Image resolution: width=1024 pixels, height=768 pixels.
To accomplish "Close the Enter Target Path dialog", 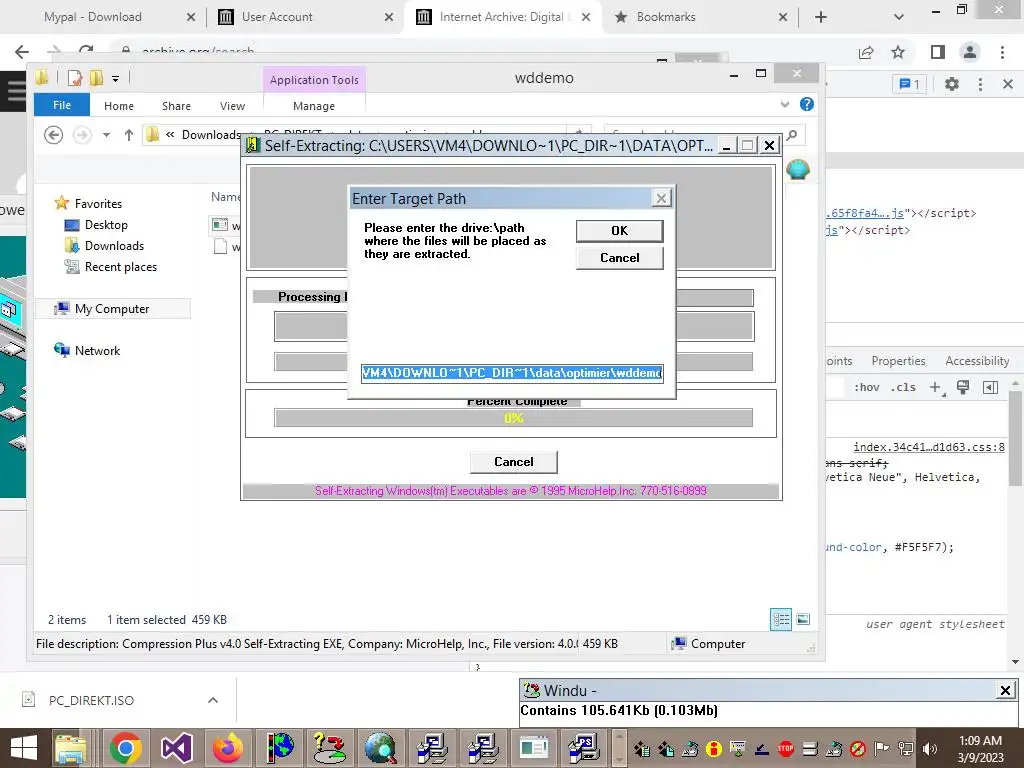I will click(661, 198).
